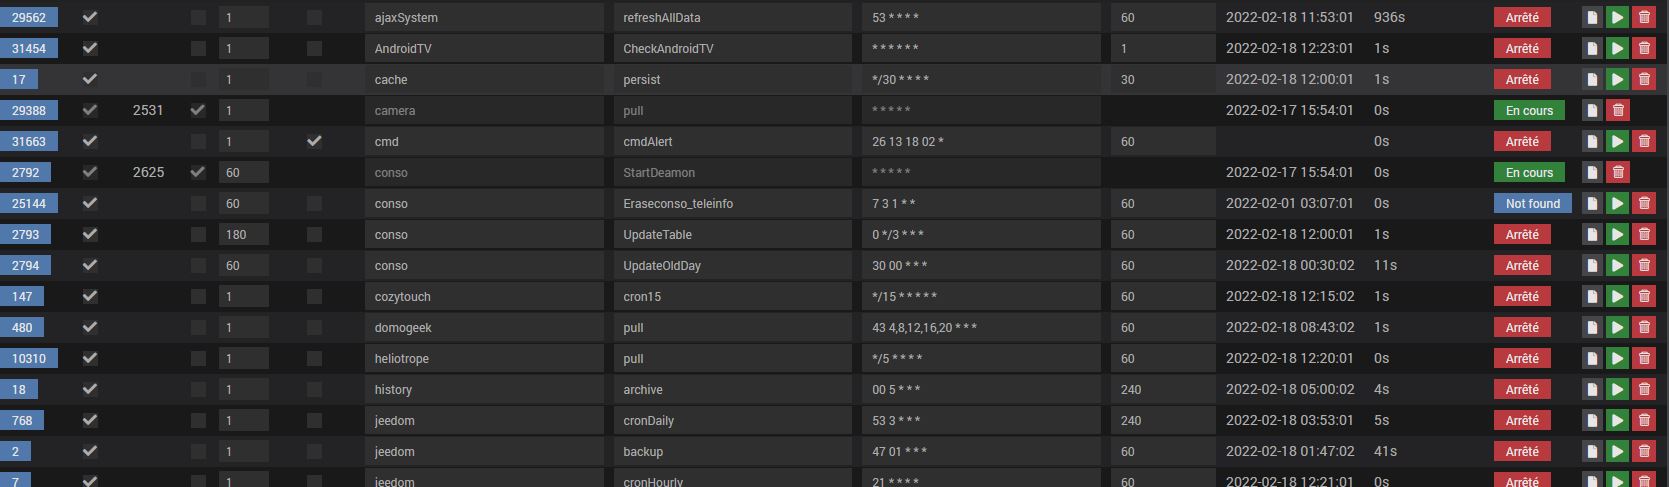
Task: Delete the conso UpdateTable cron
Action: click(1643, 234)
